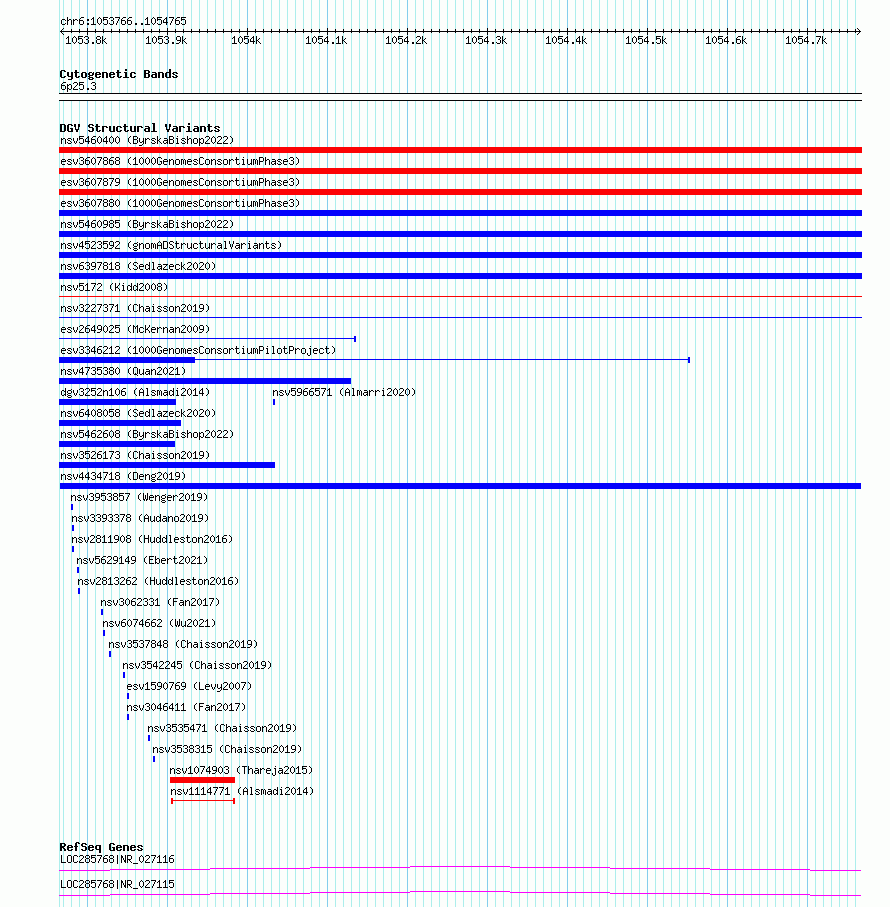
Task: Click the 1053.8k ruler tick label
Action: (86, 40)
